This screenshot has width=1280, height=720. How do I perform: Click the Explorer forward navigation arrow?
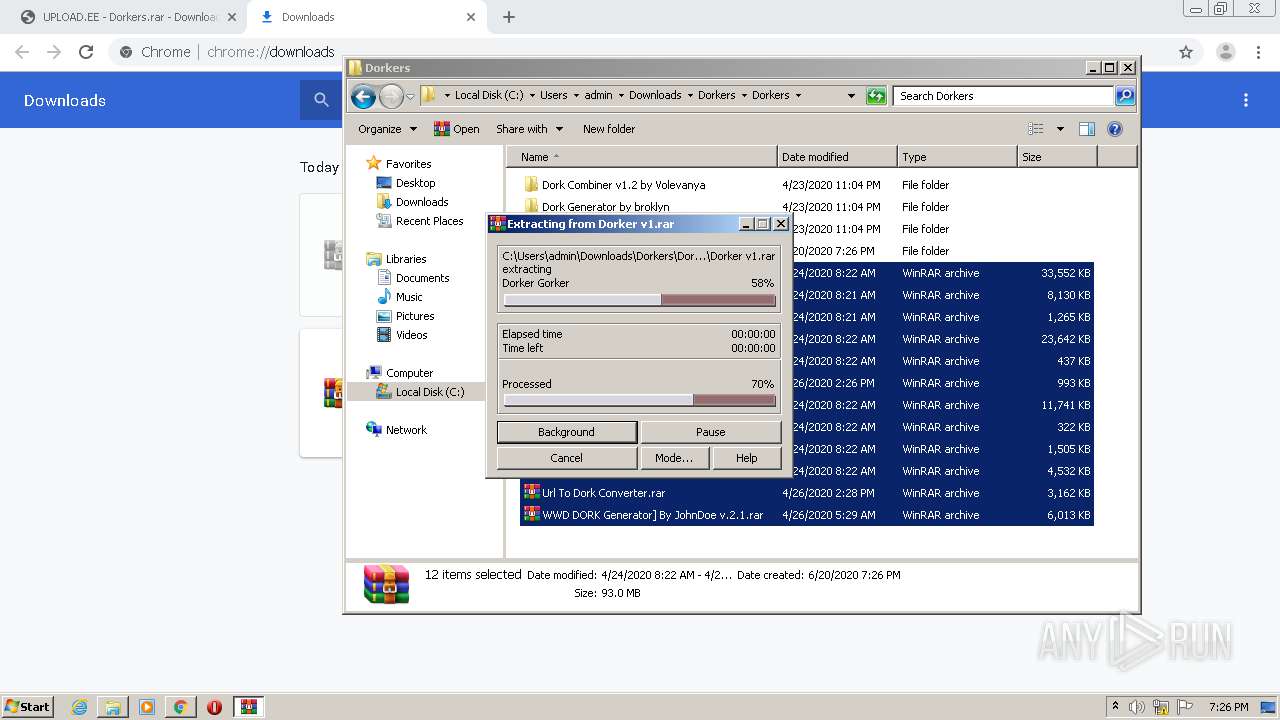391,96
